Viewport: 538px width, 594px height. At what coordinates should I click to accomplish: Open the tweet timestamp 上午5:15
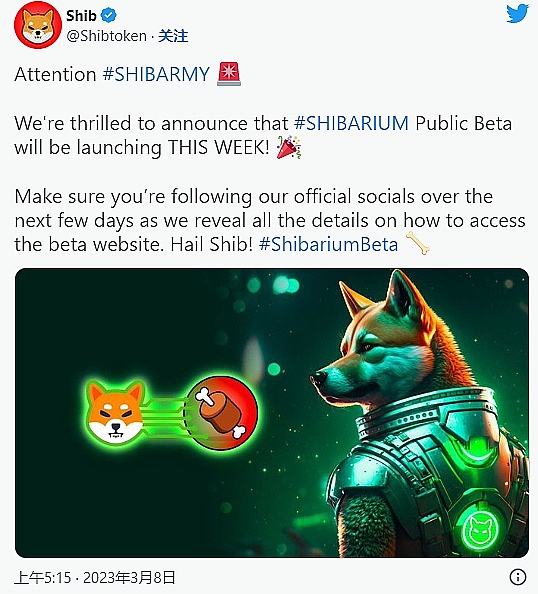pos(43,578)
